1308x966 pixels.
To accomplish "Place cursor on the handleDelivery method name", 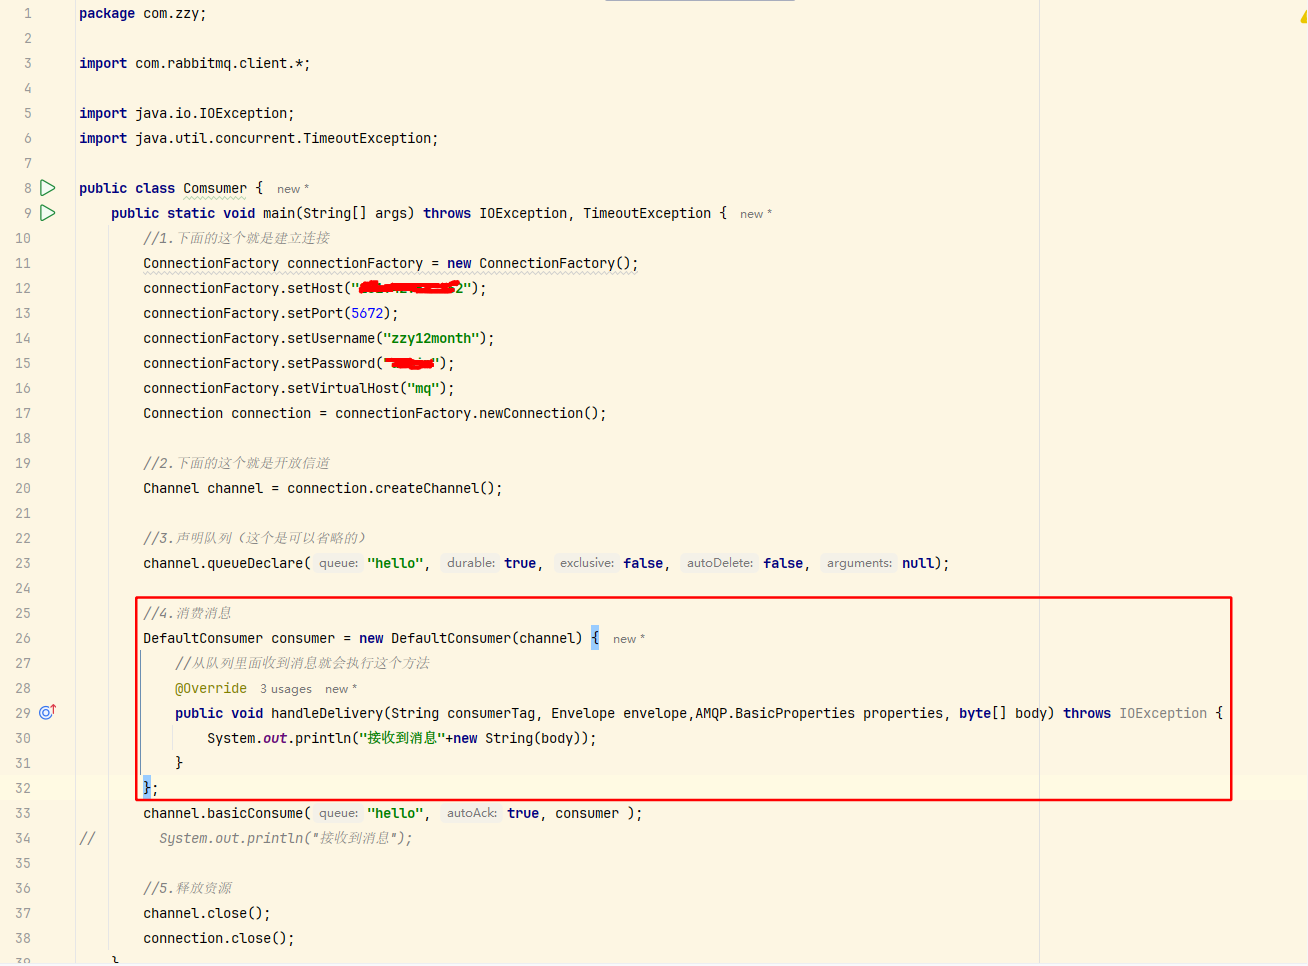I will click(327, 713).
